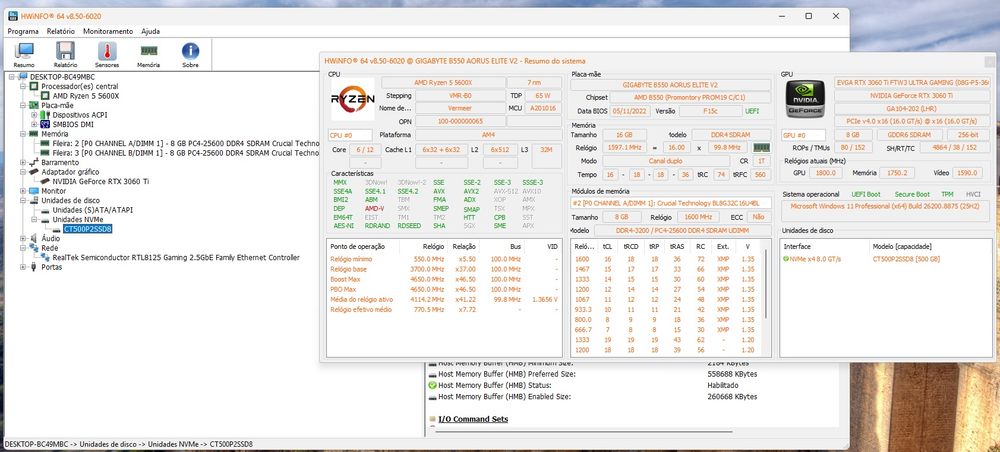Click the HWiNFO title bar app icon
Screen dimensions: 1000x452
click(13, 16)
